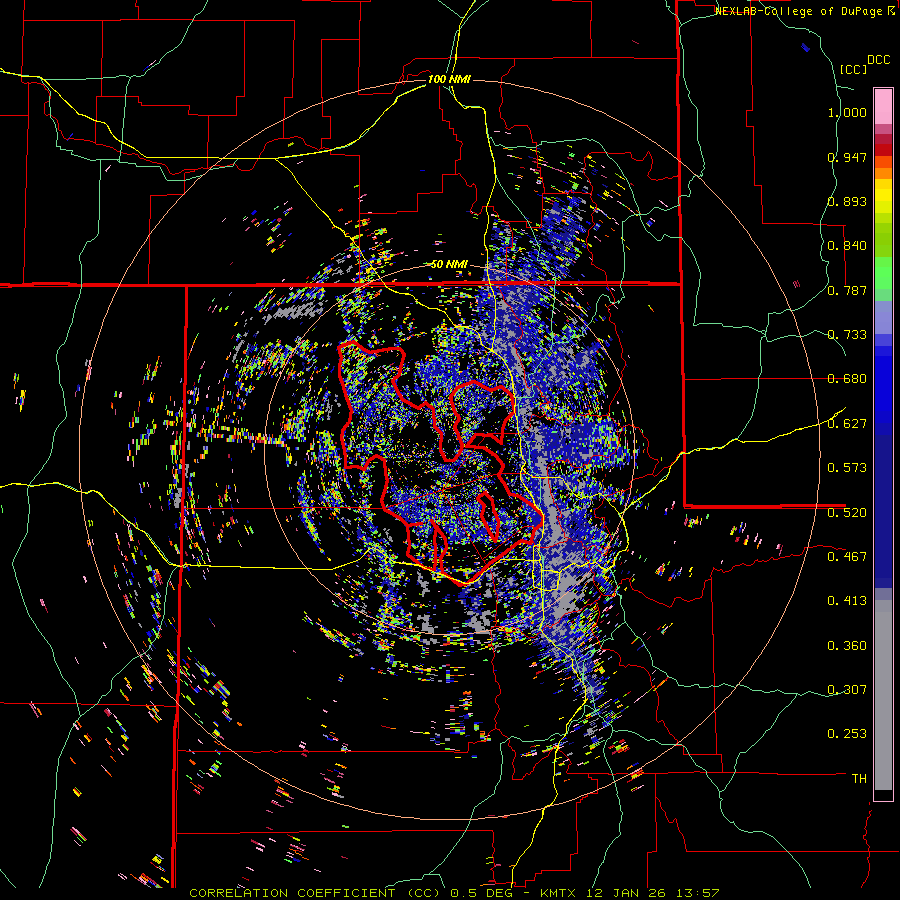Select the 0.307 legend value
The height and width of the screenshot is (900, 900).
point(847,689)
